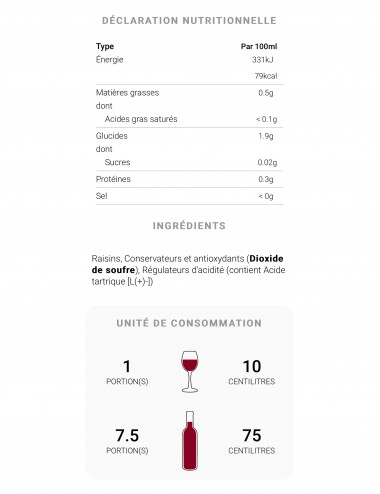
Task: Click the Par 100ml column header
Action: tap(259, 46)
